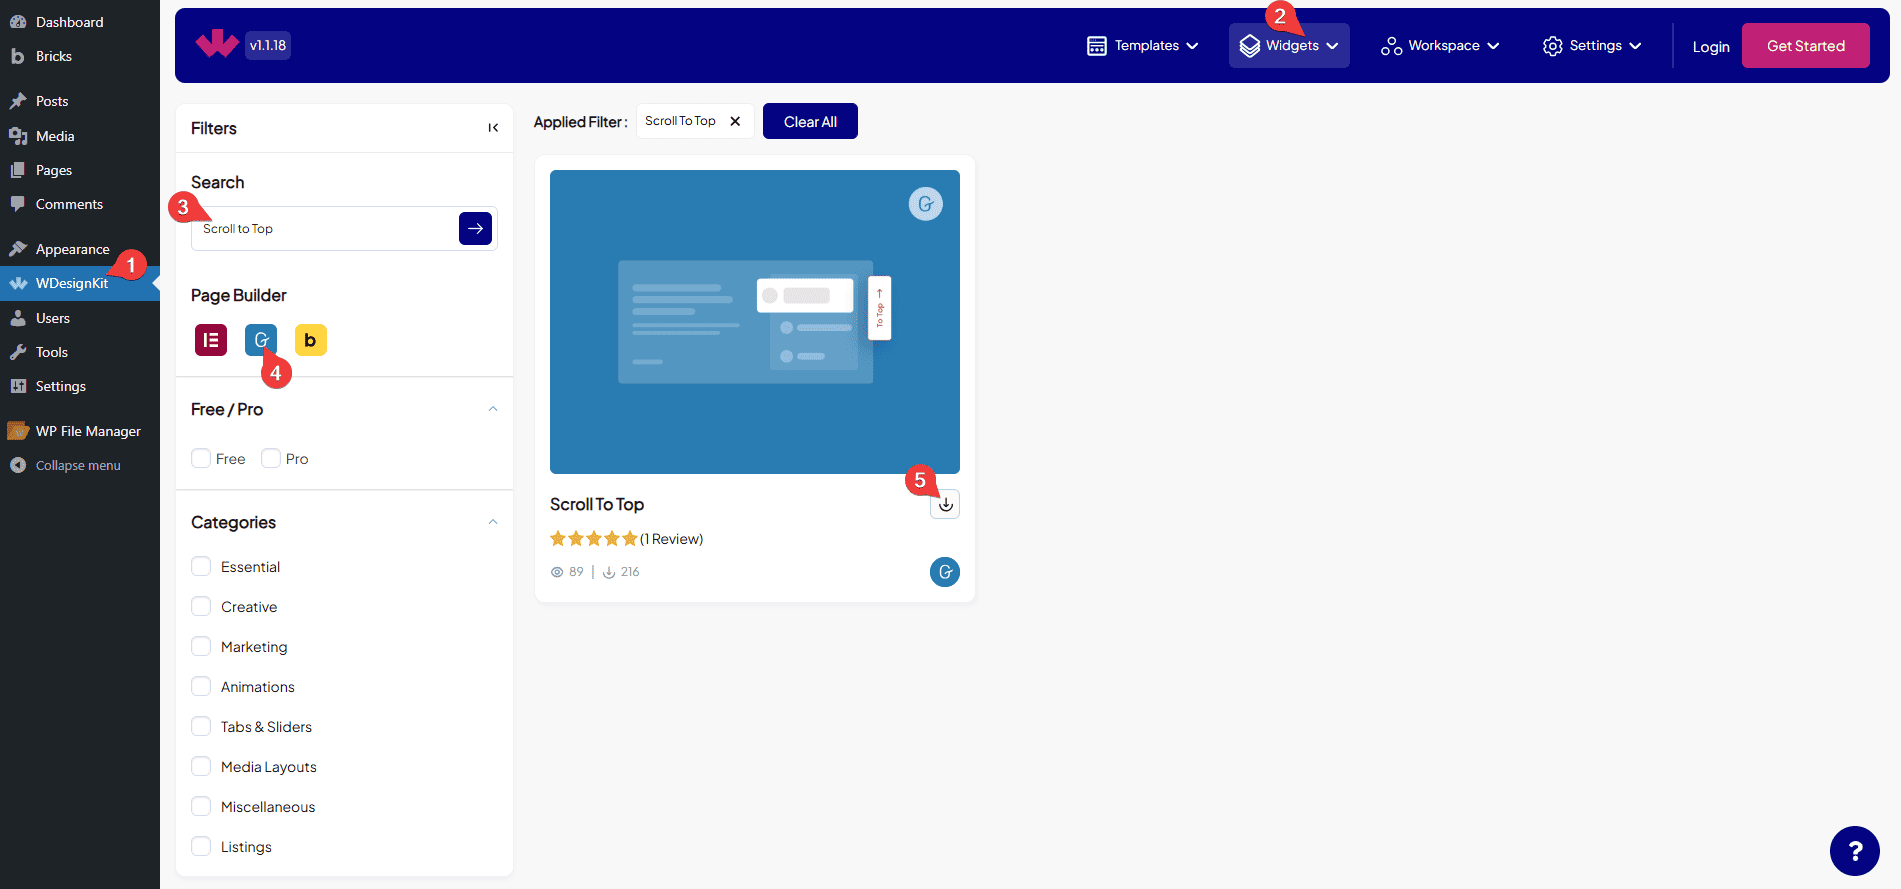Select the Bricks page builder icon
The height and width of the screenshot is (889, 1901).
coord(311,340)
